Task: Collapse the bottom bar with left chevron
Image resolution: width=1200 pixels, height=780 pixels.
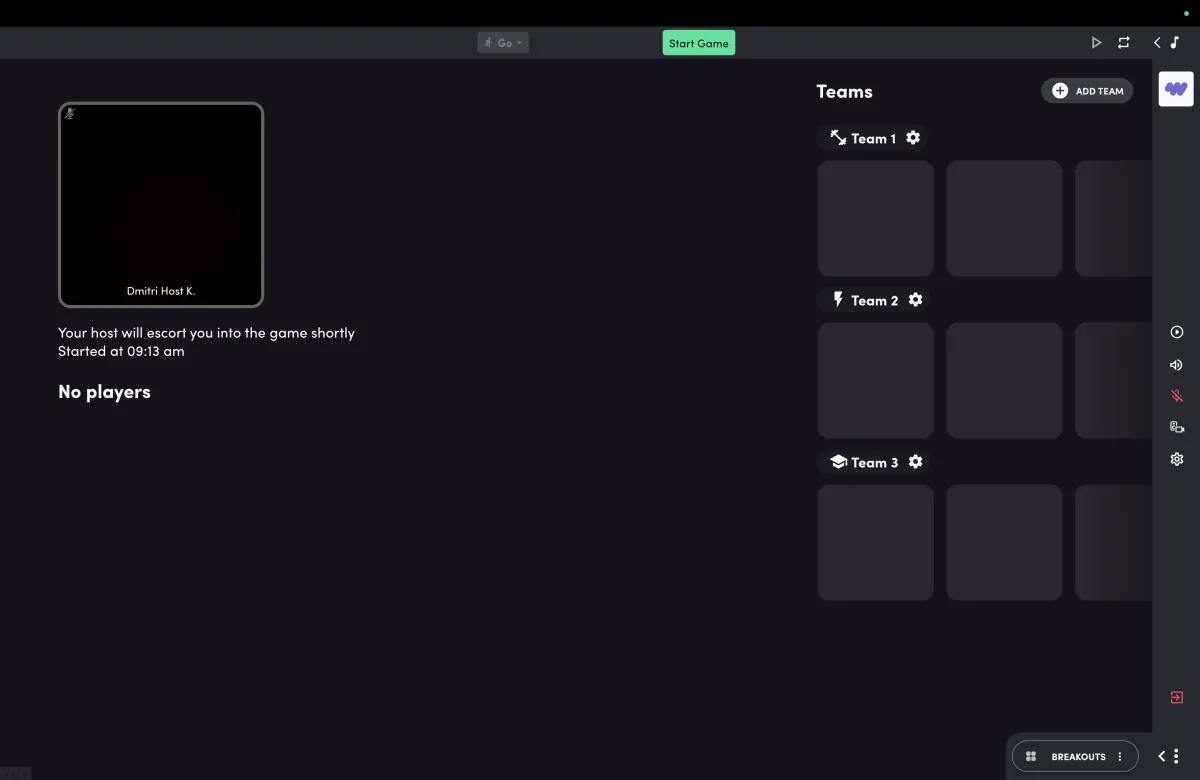Action: point(1162,757)
